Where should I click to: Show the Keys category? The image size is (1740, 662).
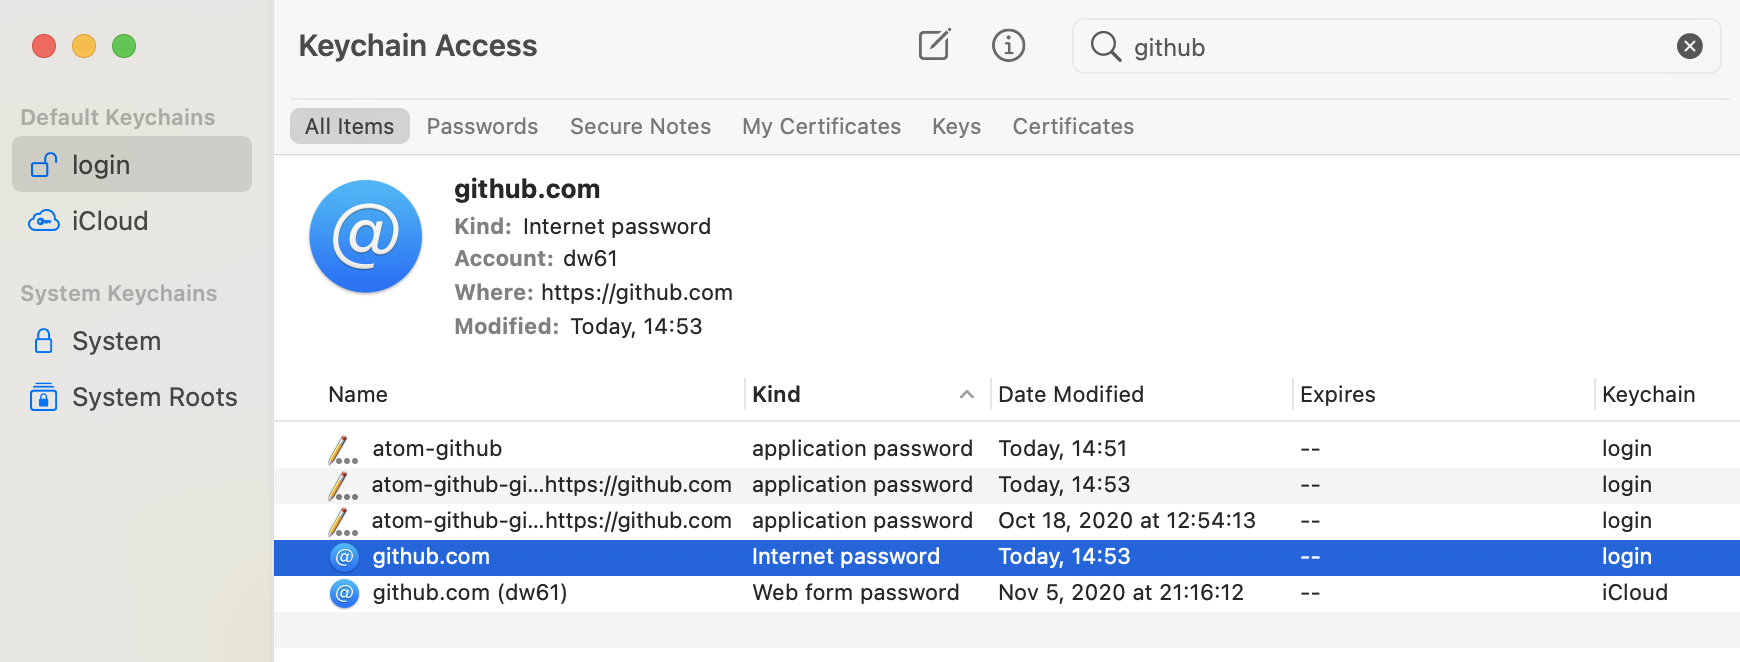point(956,126)
